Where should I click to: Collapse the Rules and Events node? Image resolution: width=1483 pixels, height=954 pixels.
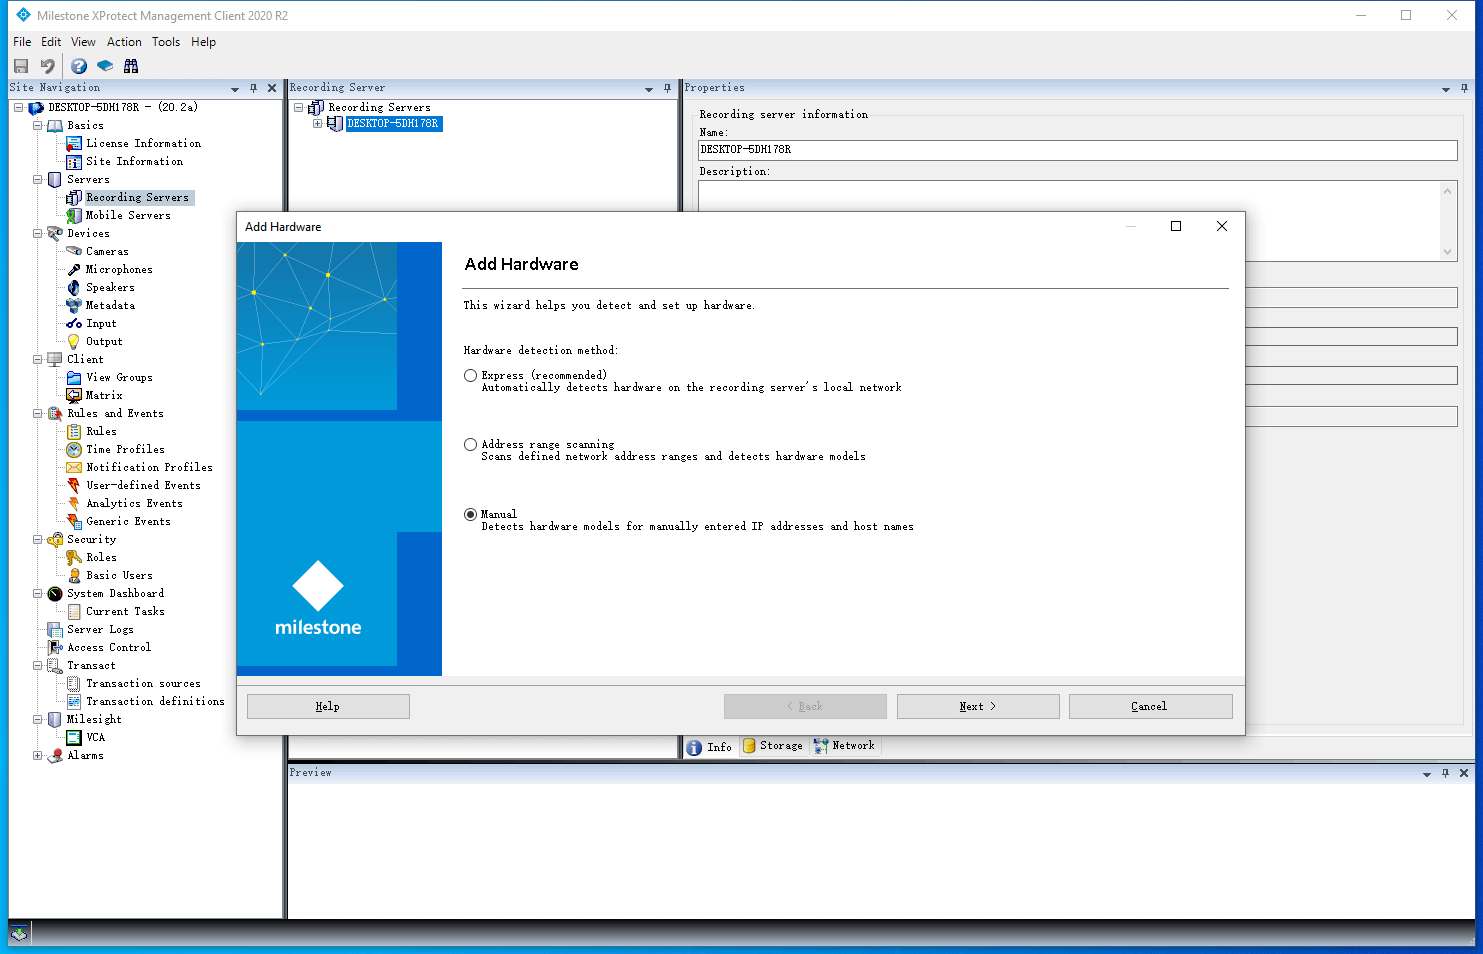(38, 414)
